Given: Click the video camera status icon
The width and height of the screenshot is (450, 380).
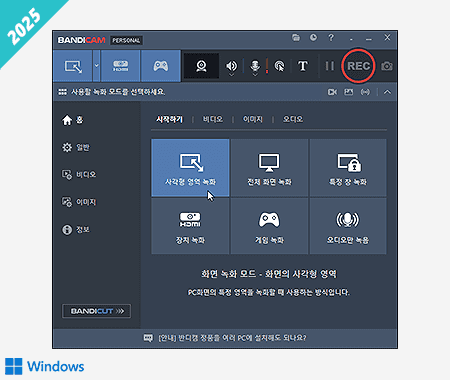Looking at the screenshot, I should coord(332,92).
